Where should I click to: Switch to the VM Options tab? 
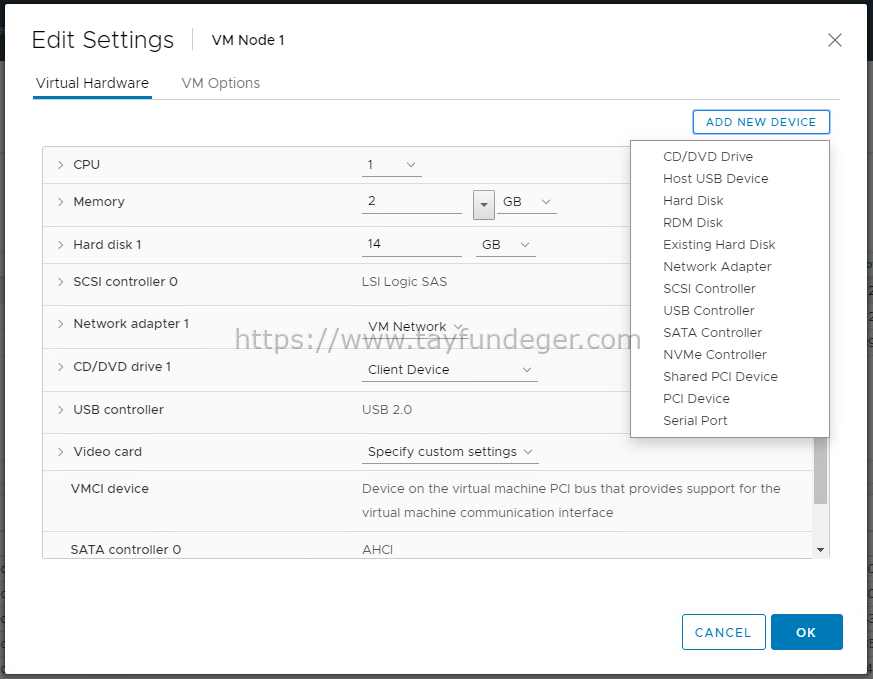tap(220, 83)
